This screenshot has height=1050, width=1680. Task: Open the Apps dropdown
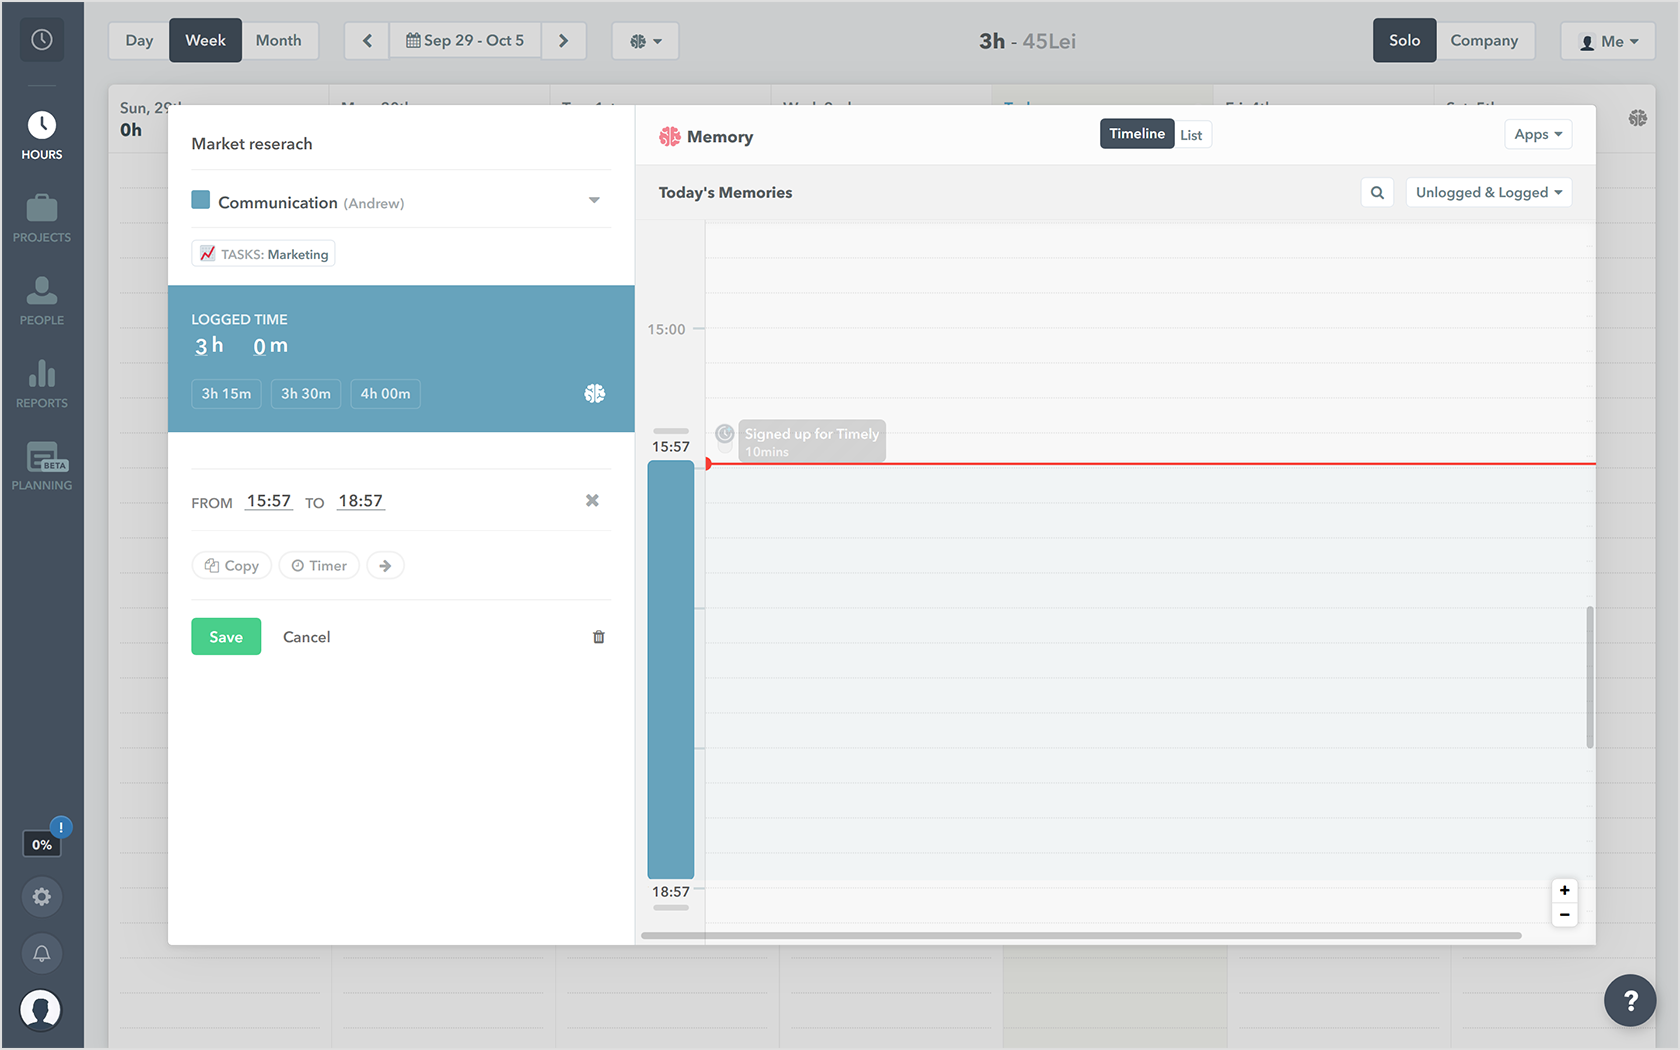click(x=1538, y=133)
